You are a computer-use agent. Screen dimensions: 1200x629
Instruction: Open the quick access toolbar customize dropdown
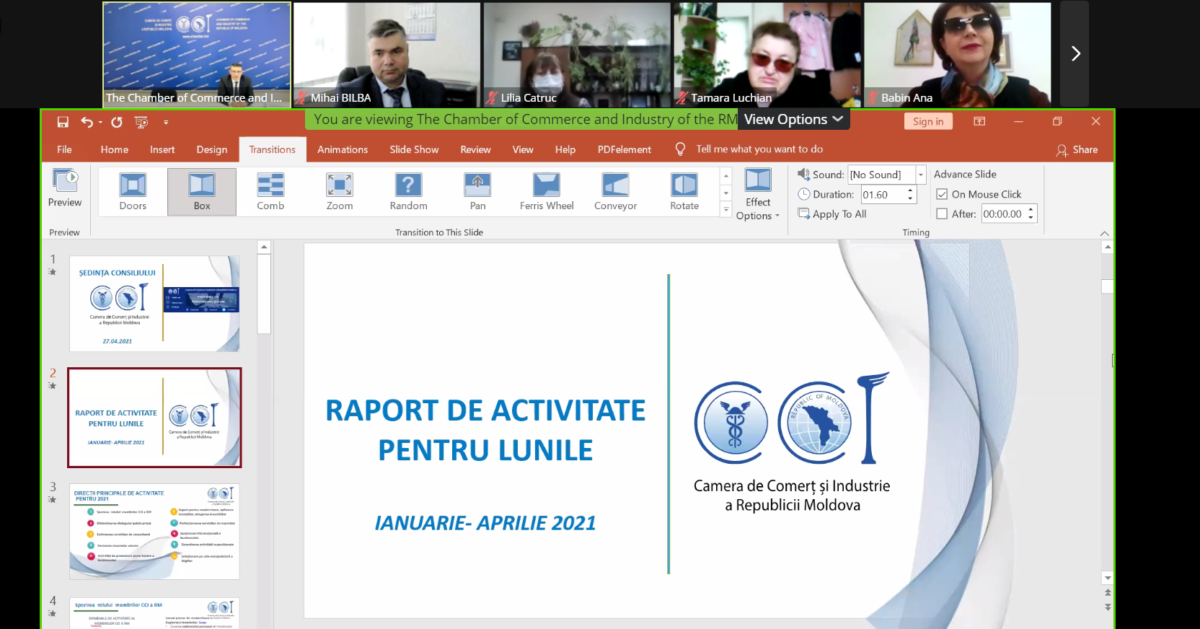pos(166,122)
